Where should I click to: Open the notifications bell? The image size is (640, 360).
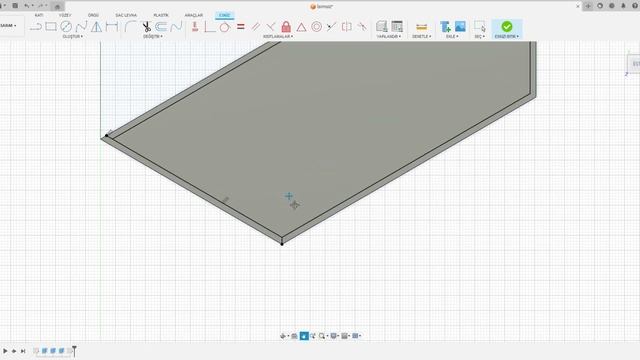pyautogui.click(x=623, y=6)
